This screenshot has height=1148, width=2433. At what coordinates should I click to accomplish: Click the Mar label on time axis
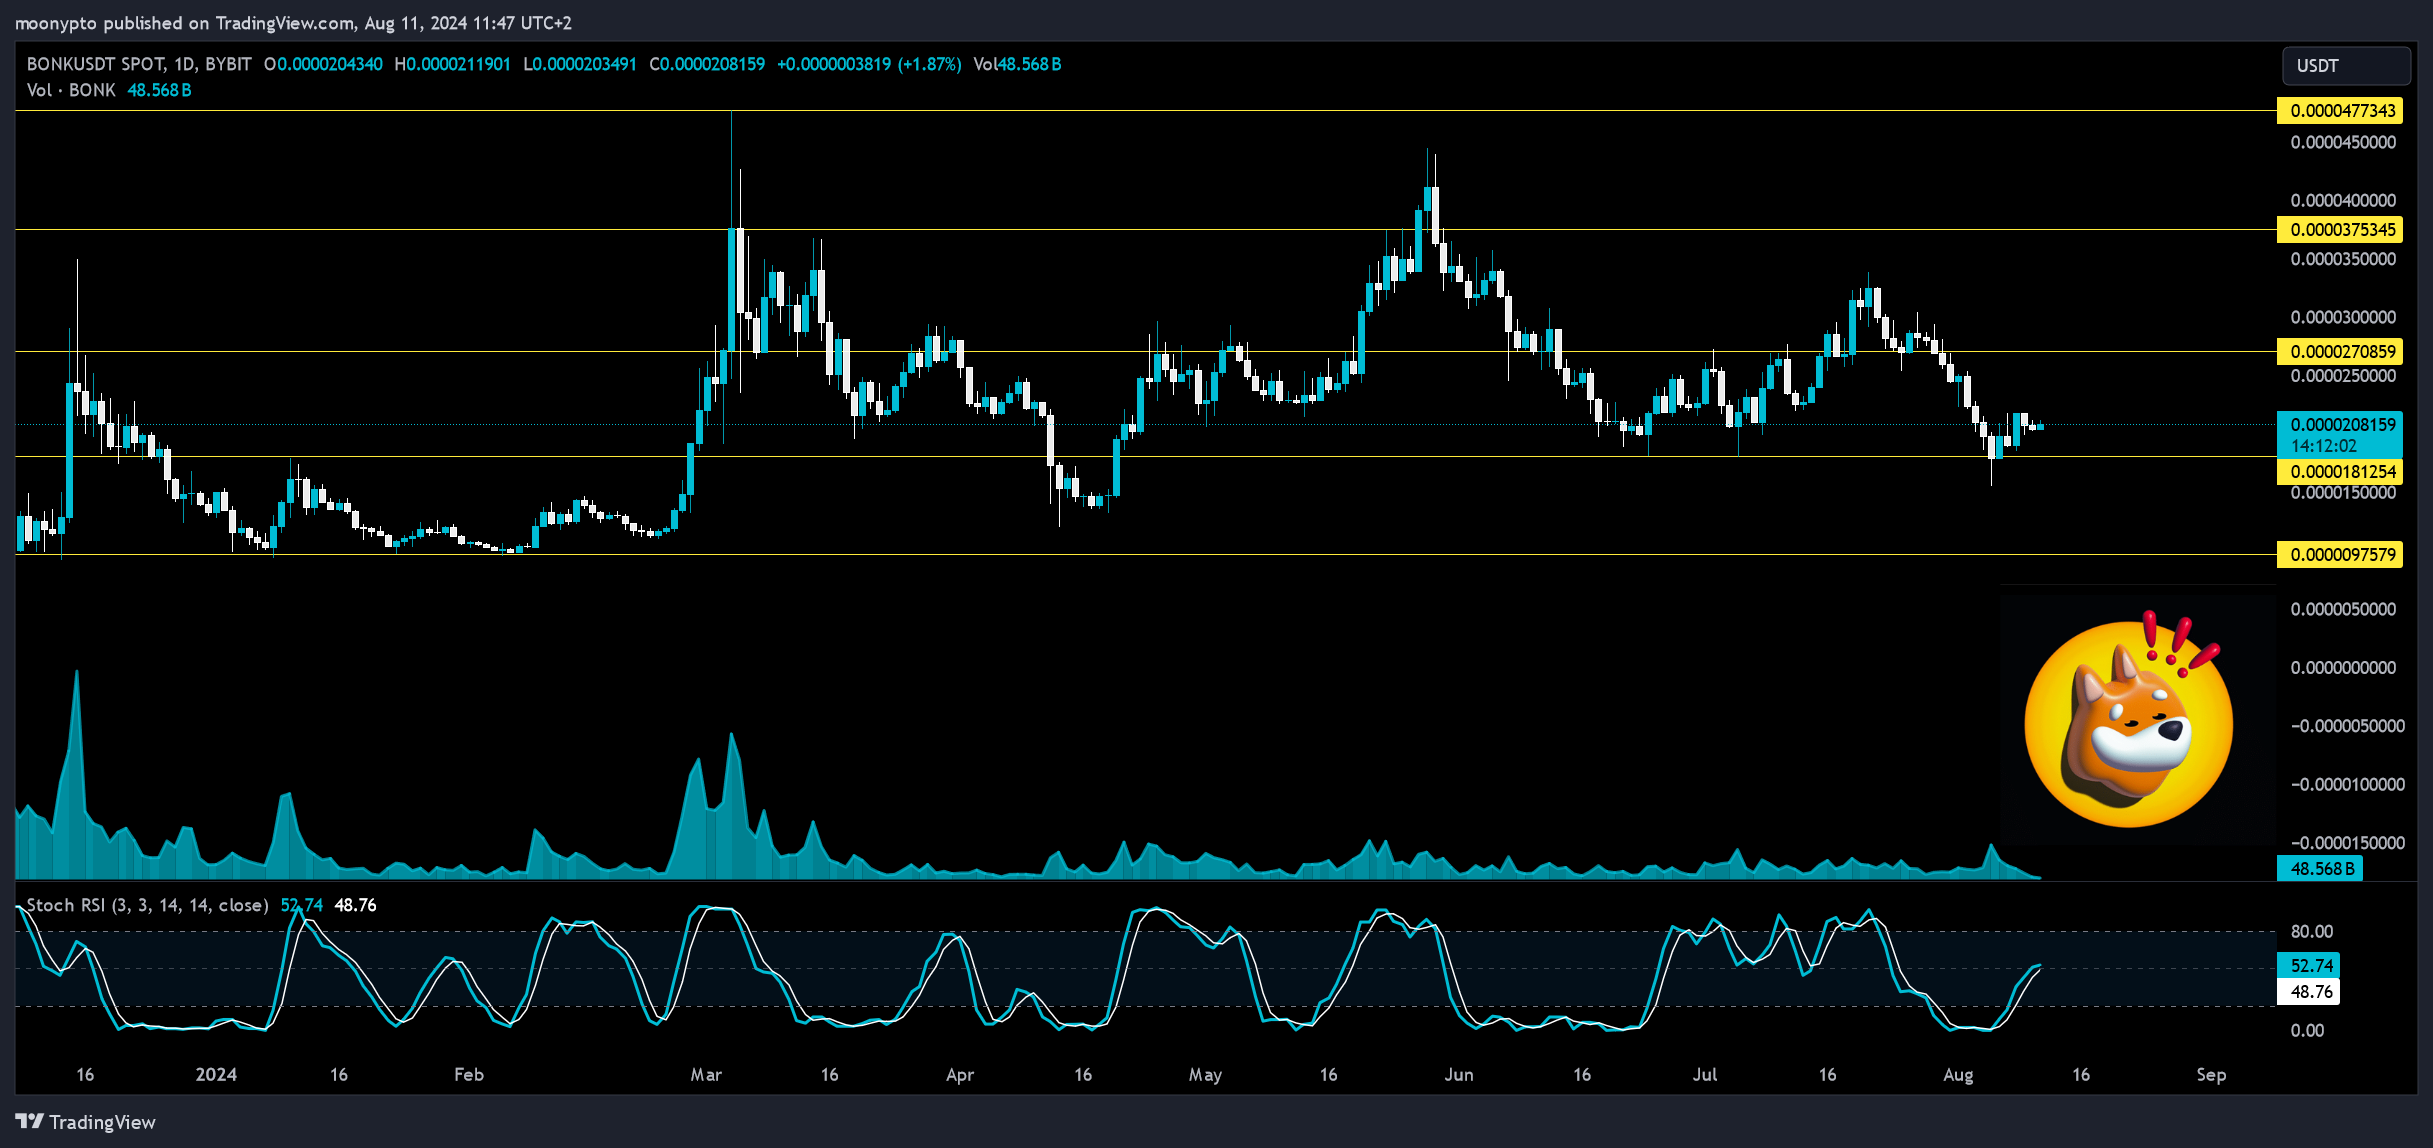706,1075
